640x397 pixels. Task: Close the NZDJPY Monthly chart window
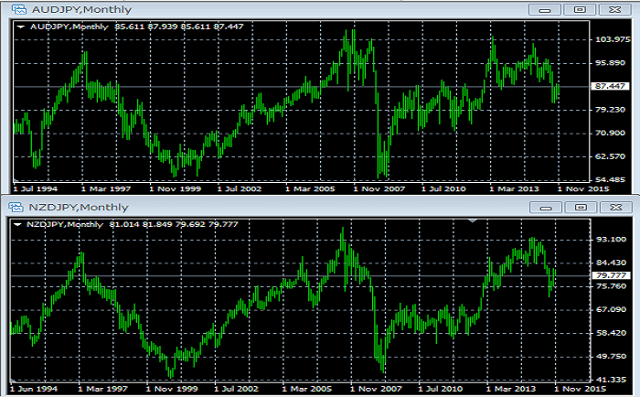point(616,207)
